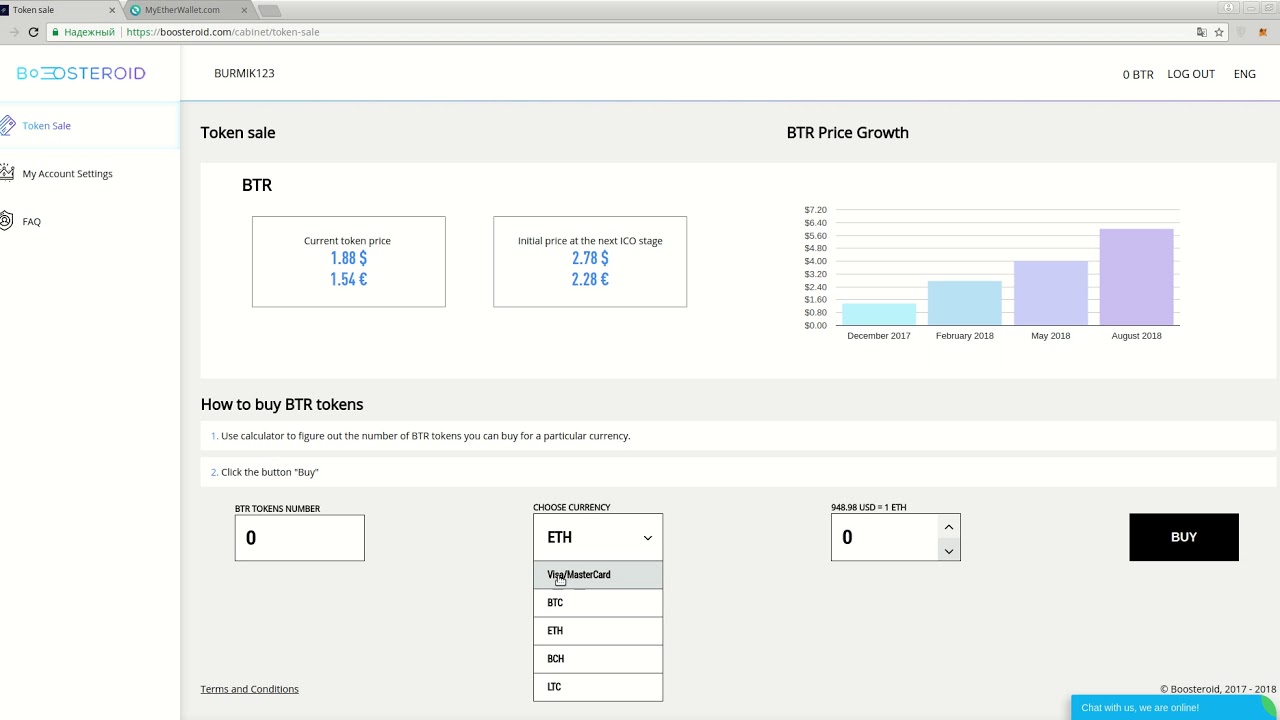Click the current price 1.54 € value
The width and height of the screenshot is (1280, 720).
(349, 279)
